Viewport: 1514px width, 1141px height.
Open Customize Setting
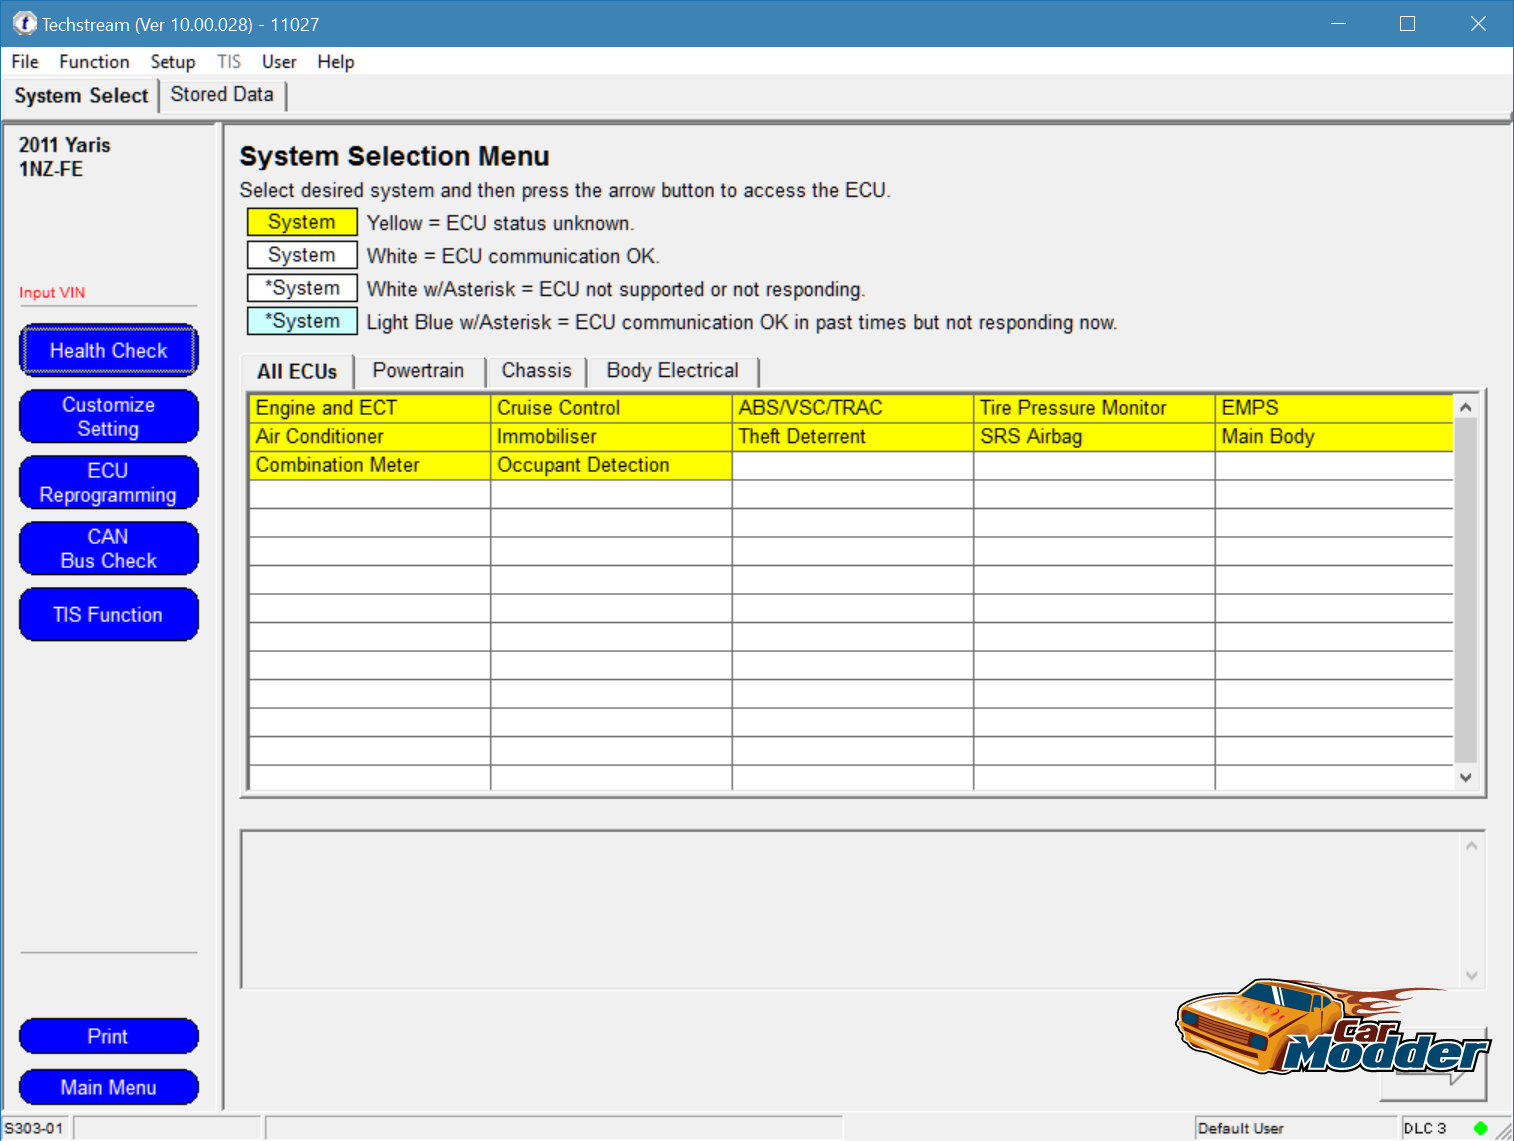click(108, 417)
